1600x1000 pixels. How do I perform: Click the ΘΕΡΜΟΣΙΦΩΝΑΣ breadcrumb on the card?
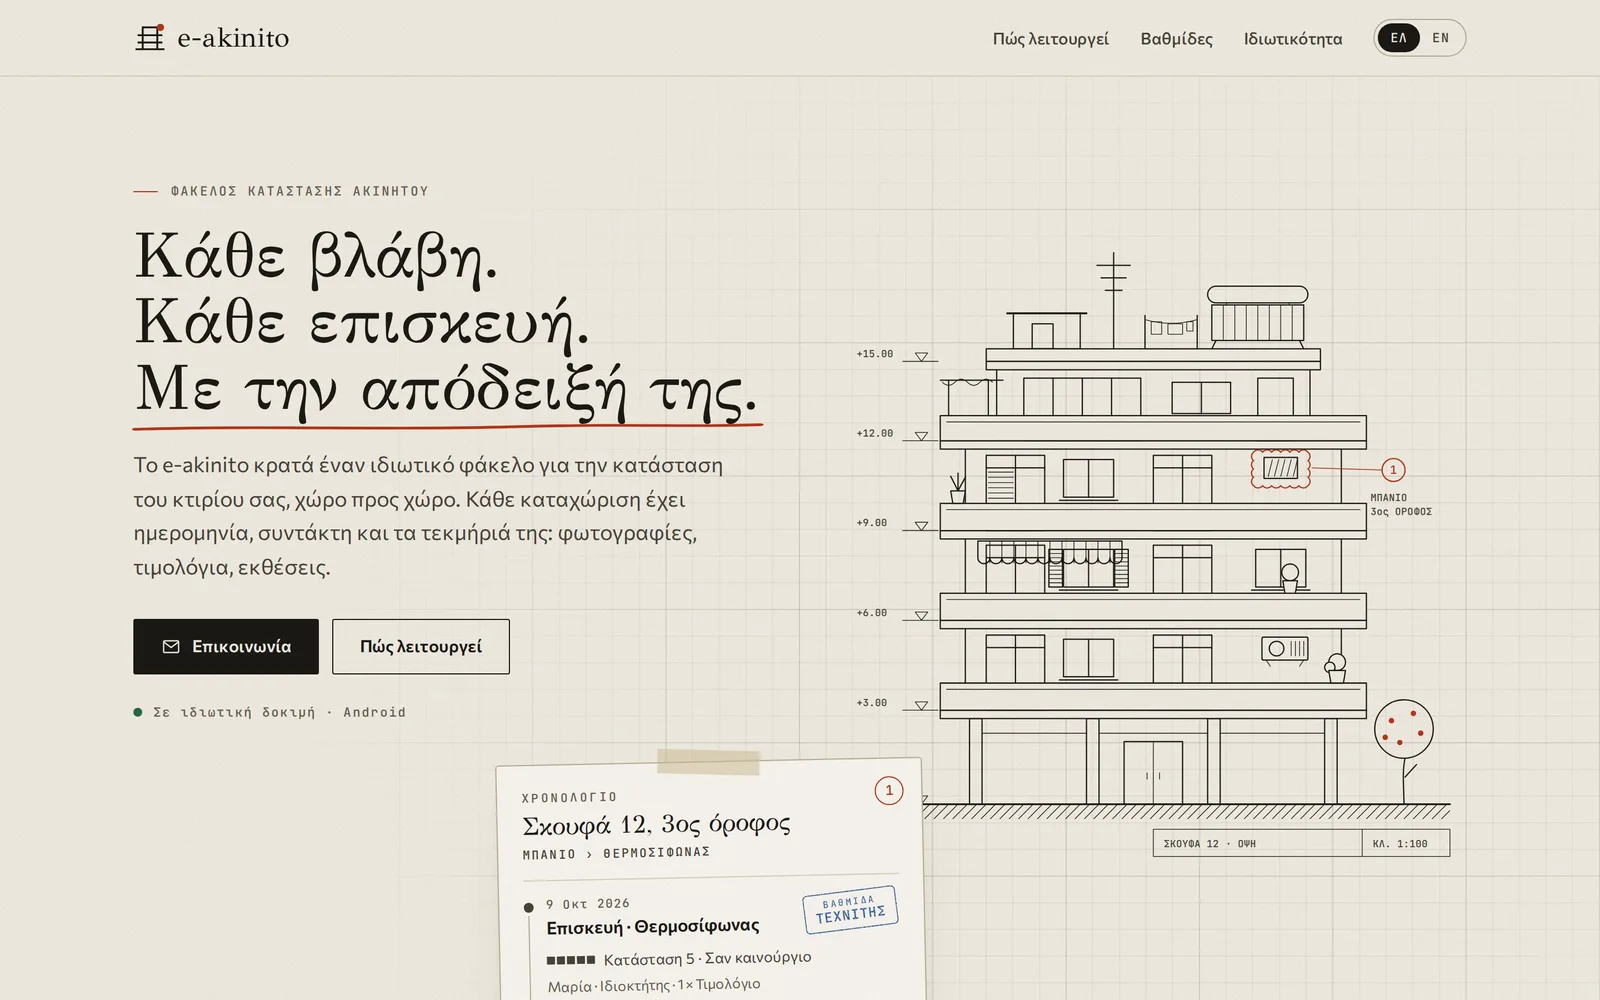pos(656,852)
